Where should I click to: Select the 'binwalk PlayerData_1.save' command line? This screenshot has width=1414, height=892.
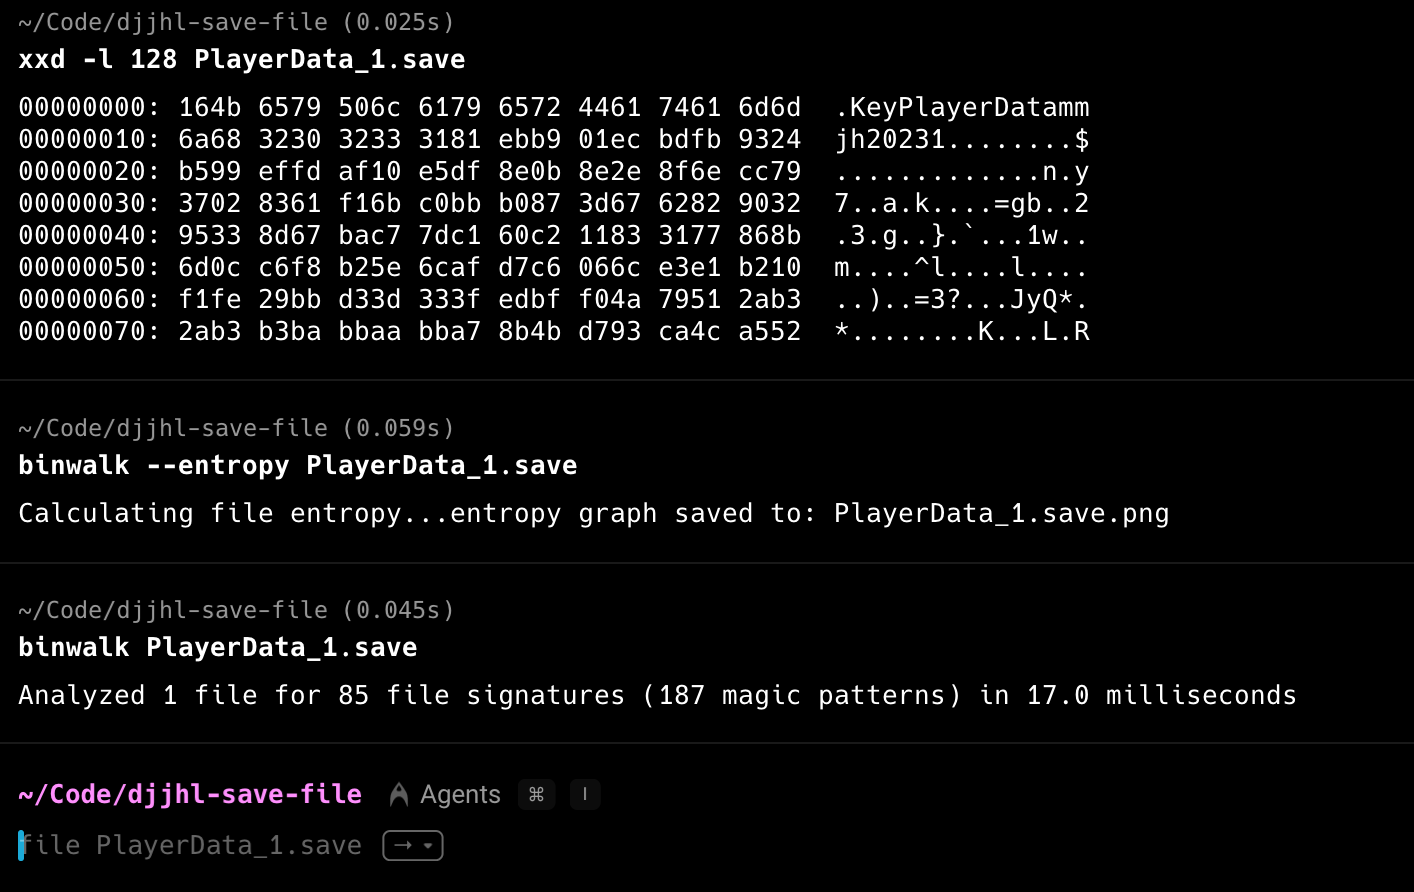[x=217, y=647]
